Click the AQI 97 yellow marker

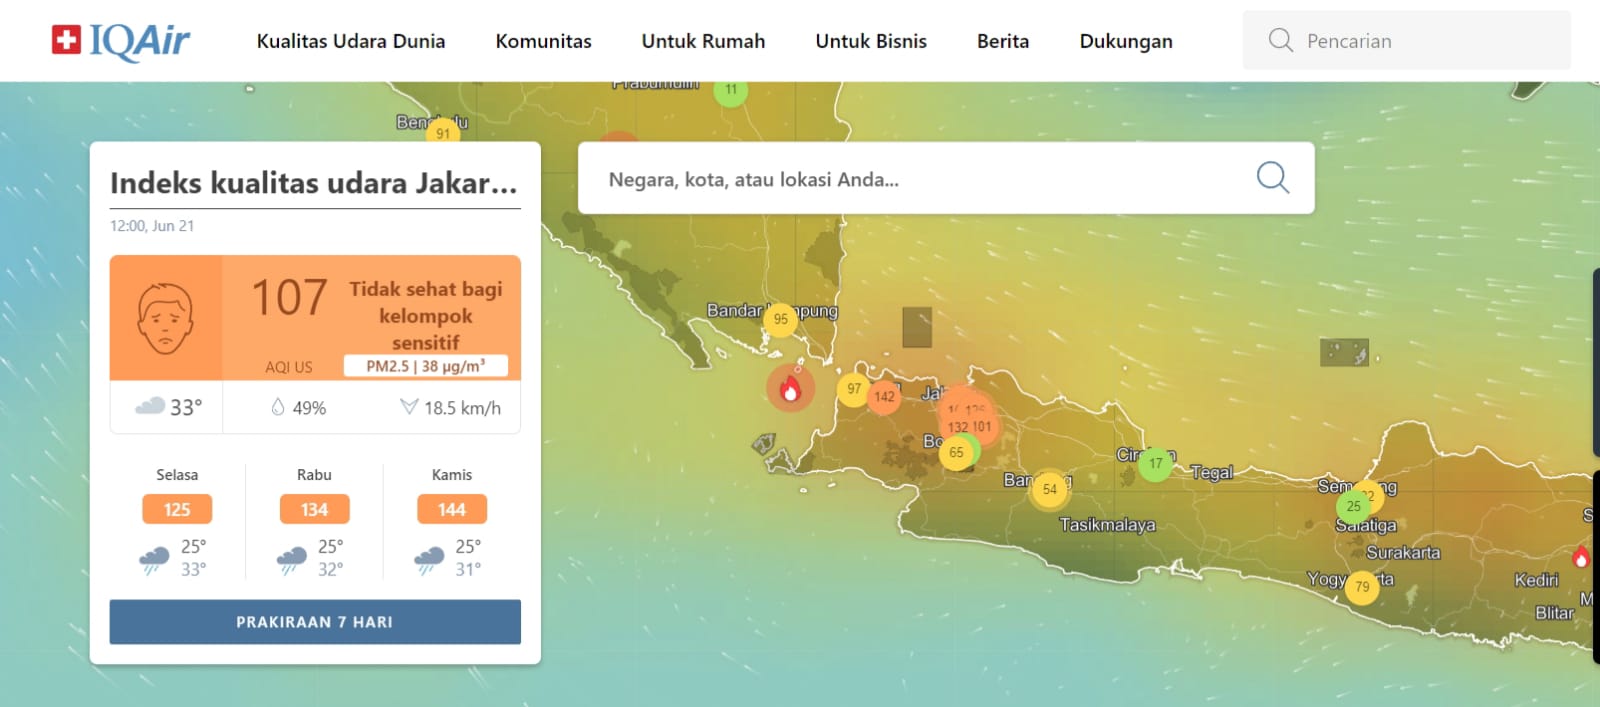pyautogui.click(x=853, y=389)
